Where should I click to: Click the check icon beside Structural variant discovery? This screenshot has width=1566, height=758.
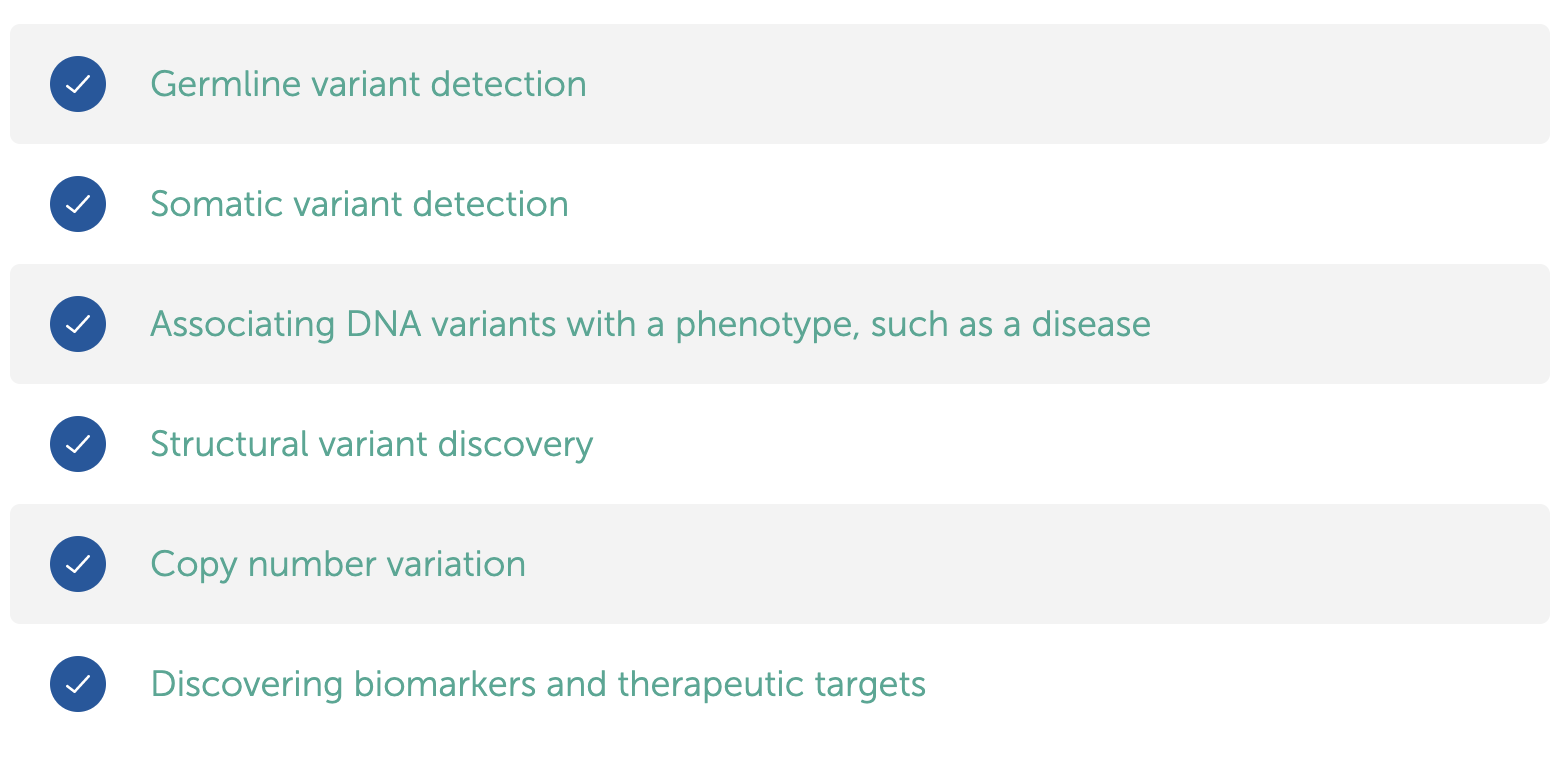pos(78,444)
